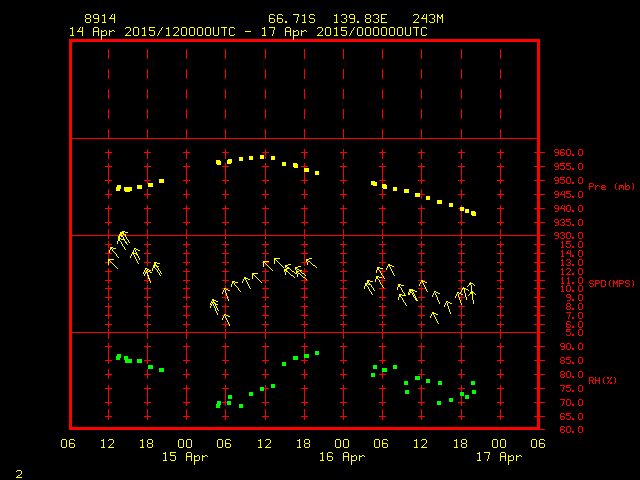Select pressure axis label "930.0"
640x480 pixels.
568,236
